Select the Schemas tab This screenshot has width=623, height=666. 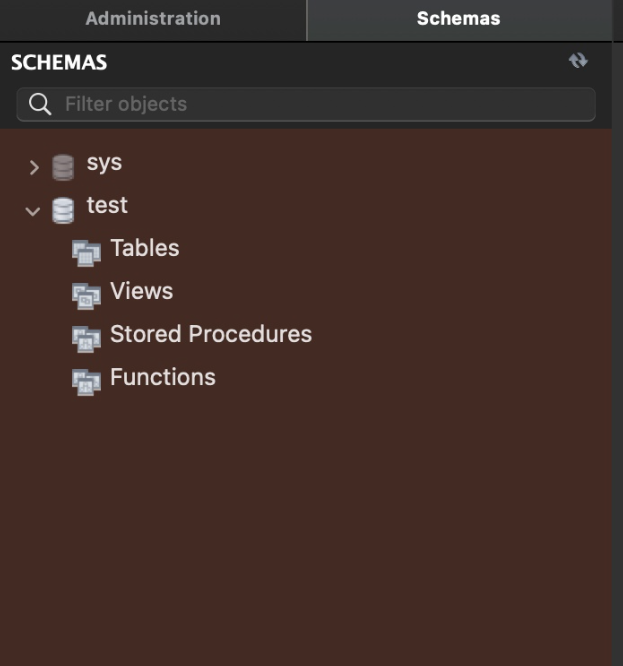[459, 19]
